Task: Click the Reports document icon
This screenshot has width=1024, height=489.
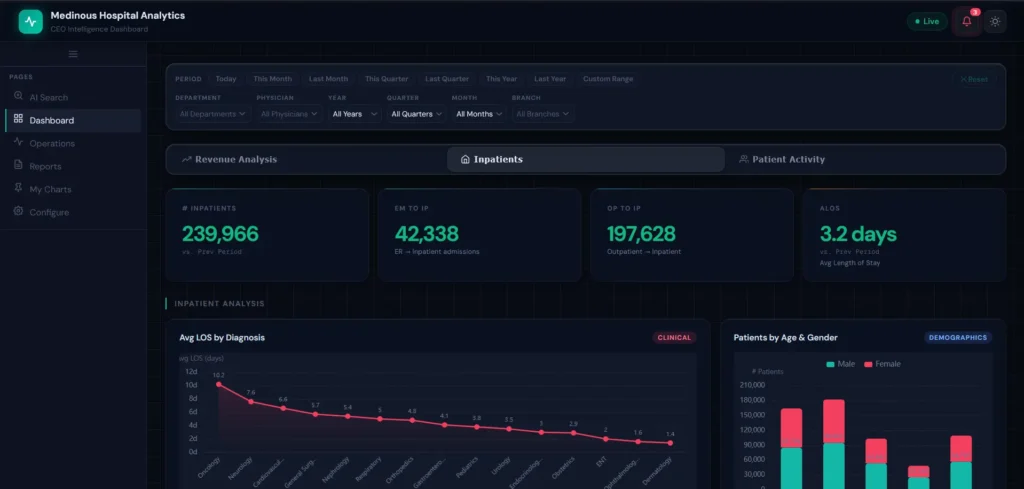Action: (x=18, y=165)
